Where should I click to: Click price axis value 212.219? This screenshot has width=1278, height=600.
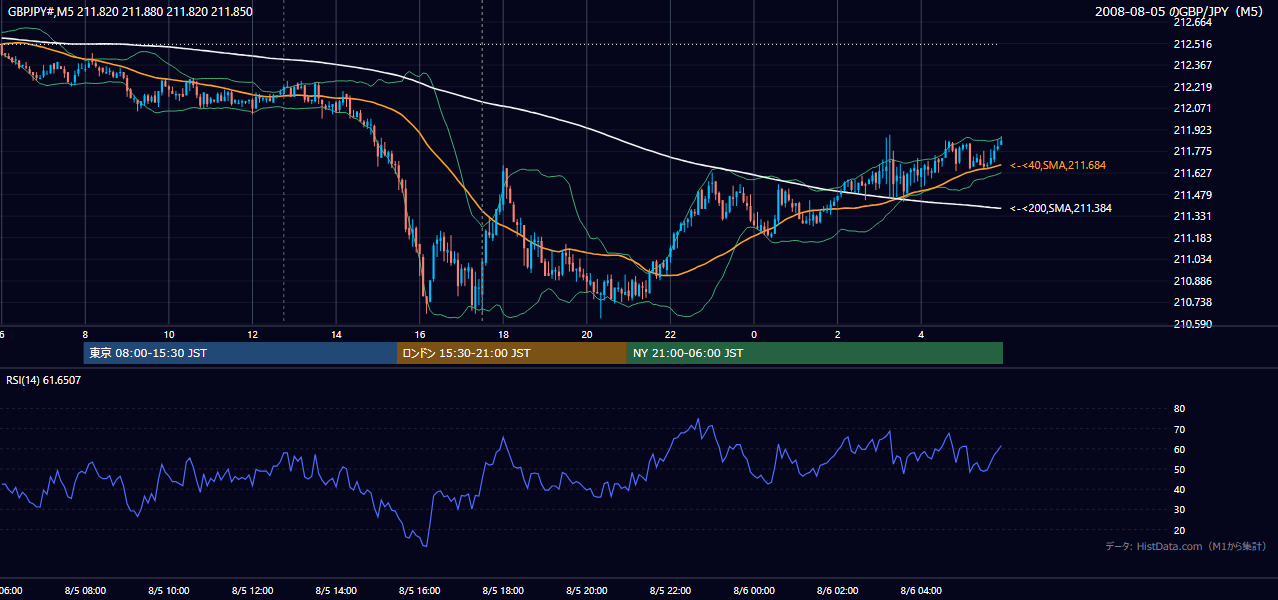pos(1192,87)
